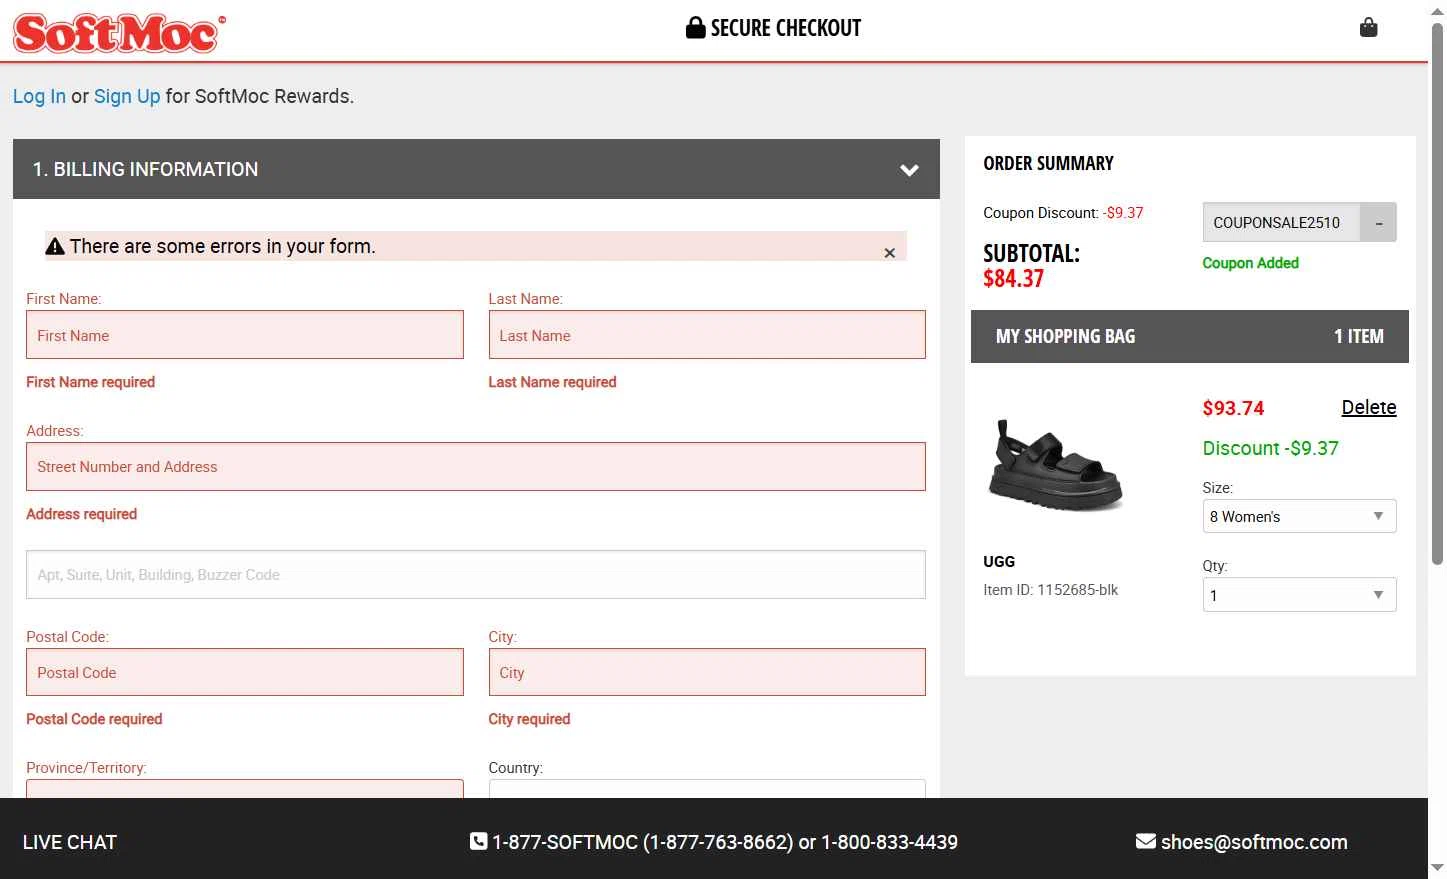1447x879 pixels.
Task: Click the Street Number and Address field
Action: 476,467
